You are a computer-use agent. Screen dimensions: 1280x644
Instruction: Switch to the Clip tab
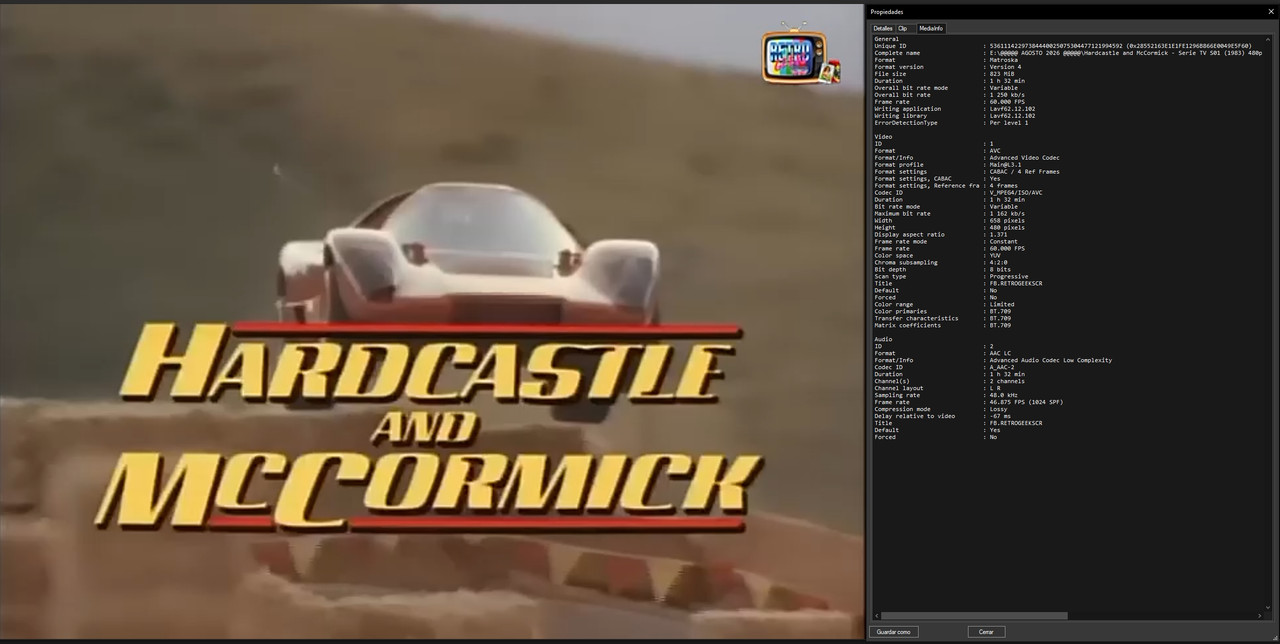[903, 28]
